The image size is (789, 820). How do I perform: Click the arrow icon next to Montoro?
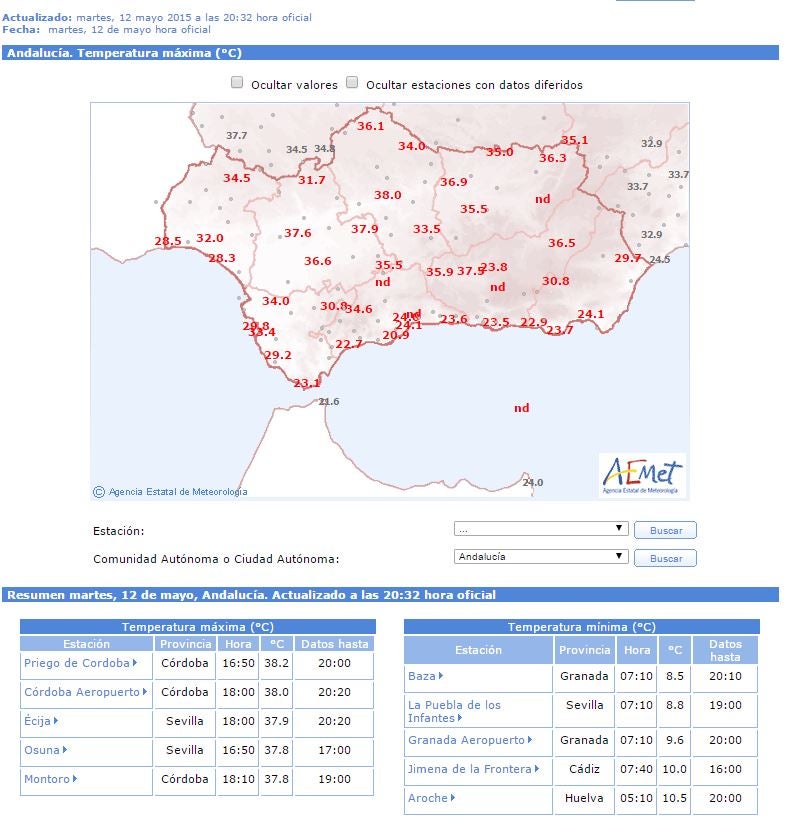(75, 779)
